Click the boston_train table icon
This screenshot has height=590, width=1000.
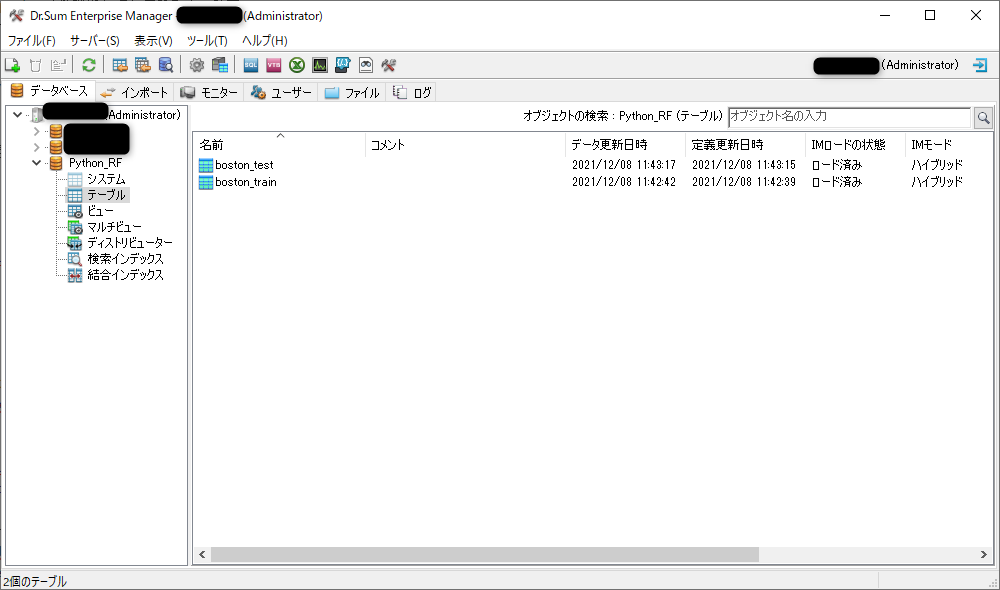pos(205,182)
